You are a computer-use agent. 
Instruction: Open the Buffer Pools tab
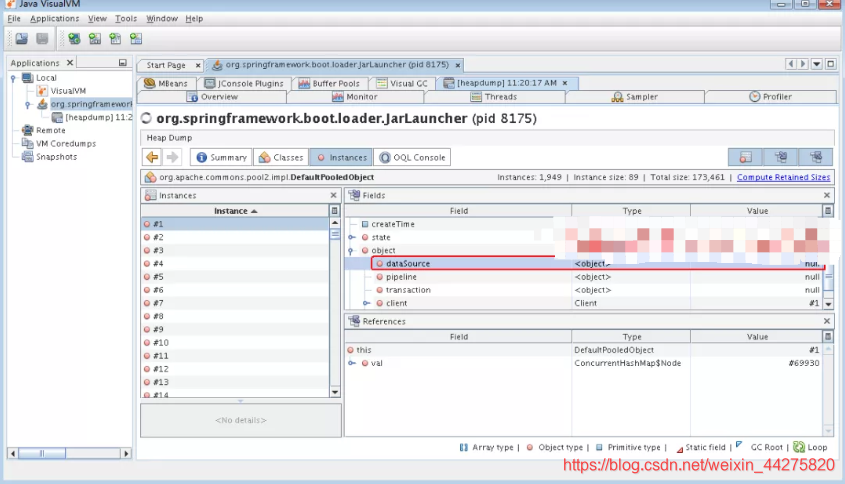pyautogui.click(x=329, y=84)
